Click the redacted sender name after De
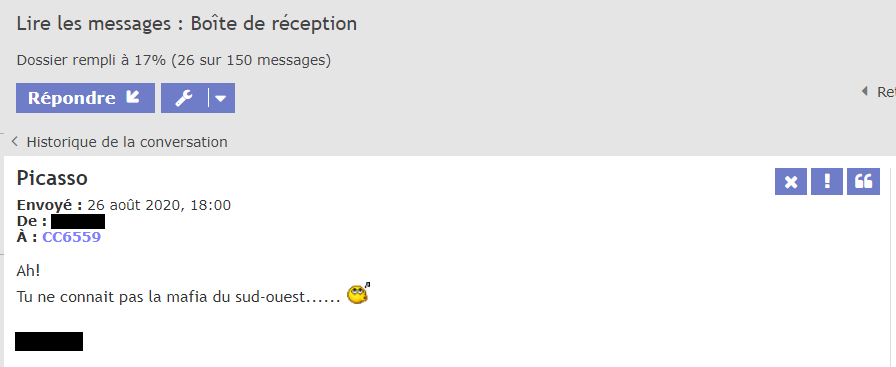The image size is (896, 367). 78,221
